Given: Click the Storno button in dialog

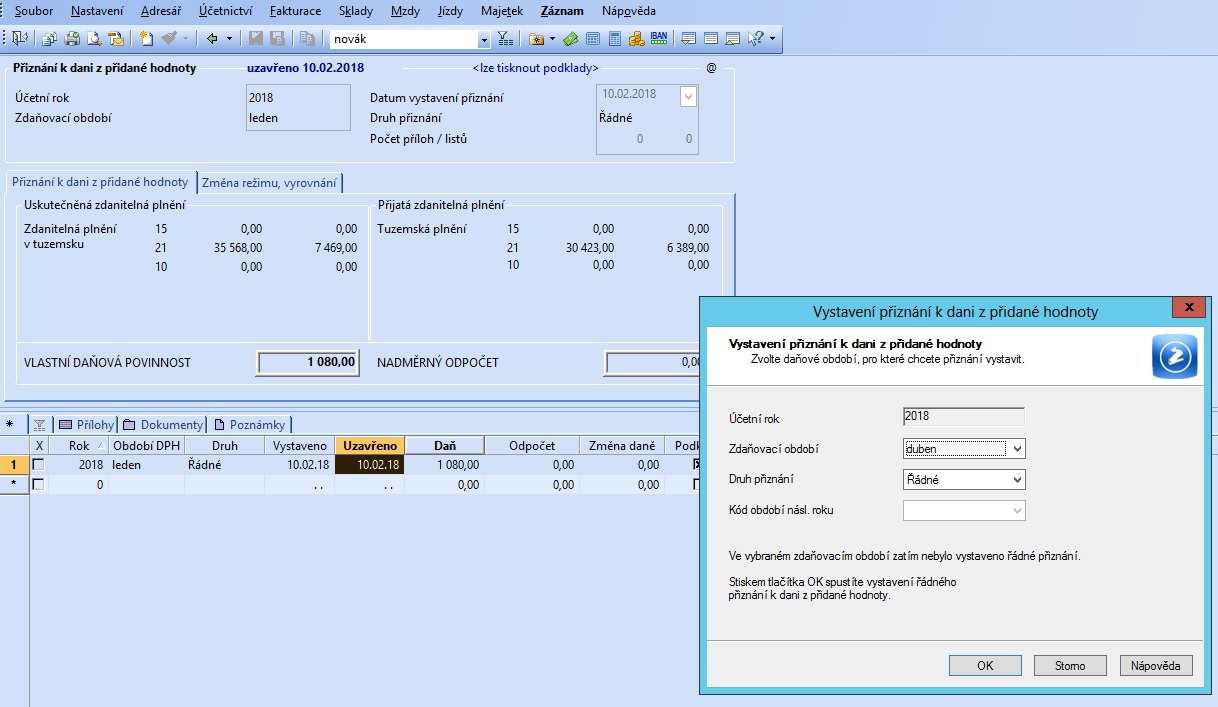Looking at the screenshot, I should click(x=1070, y=666).
